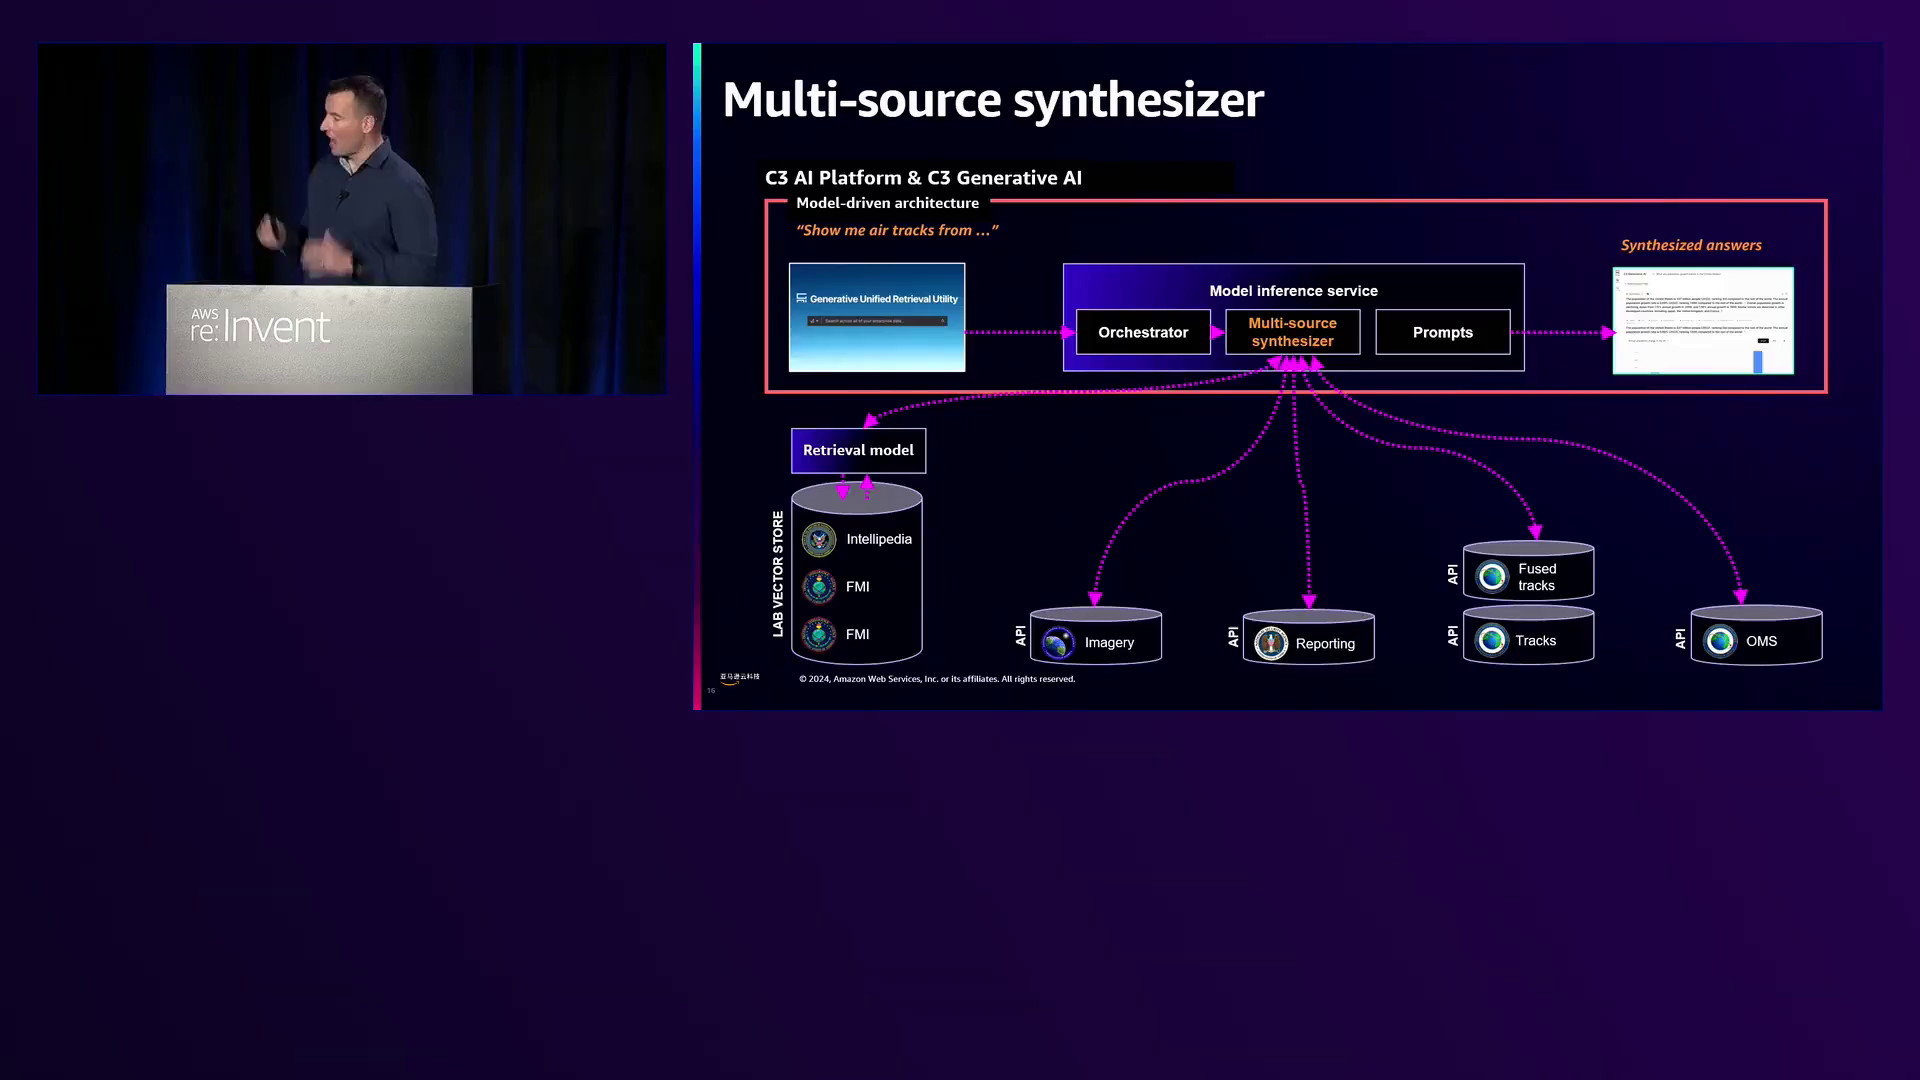Image resolution: width=1920 pixels, height=1080 pixels.
Task: Click the 'OMS' database label
Action: pos(1761,641)
